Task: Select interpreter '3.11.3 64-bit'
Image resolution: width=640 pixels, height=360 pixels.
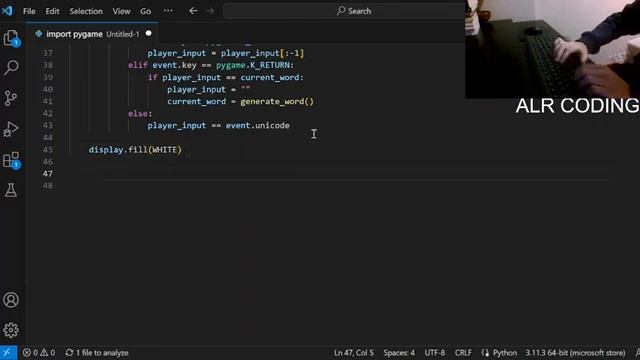Action: click(575, 353)
